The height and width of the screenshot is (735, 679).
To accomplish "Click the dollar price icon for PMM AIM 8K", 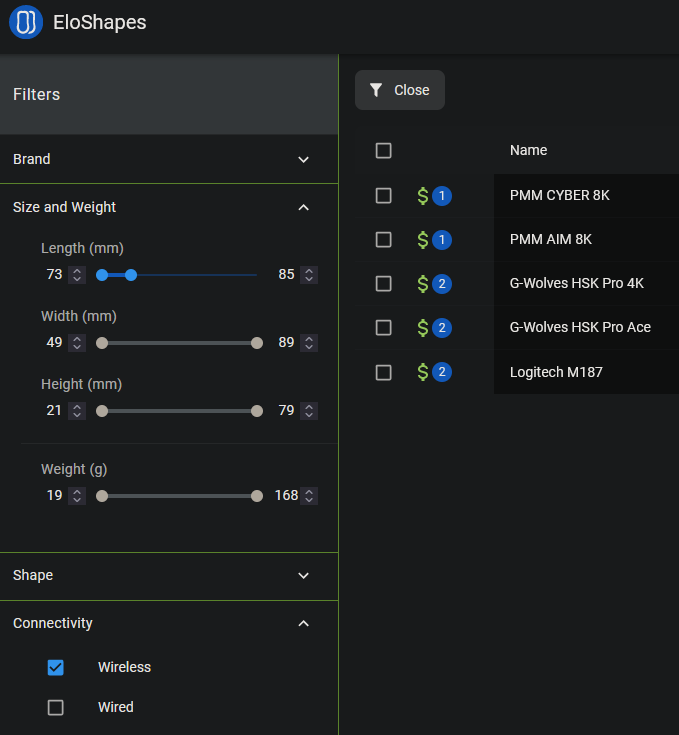I will 423,240.
